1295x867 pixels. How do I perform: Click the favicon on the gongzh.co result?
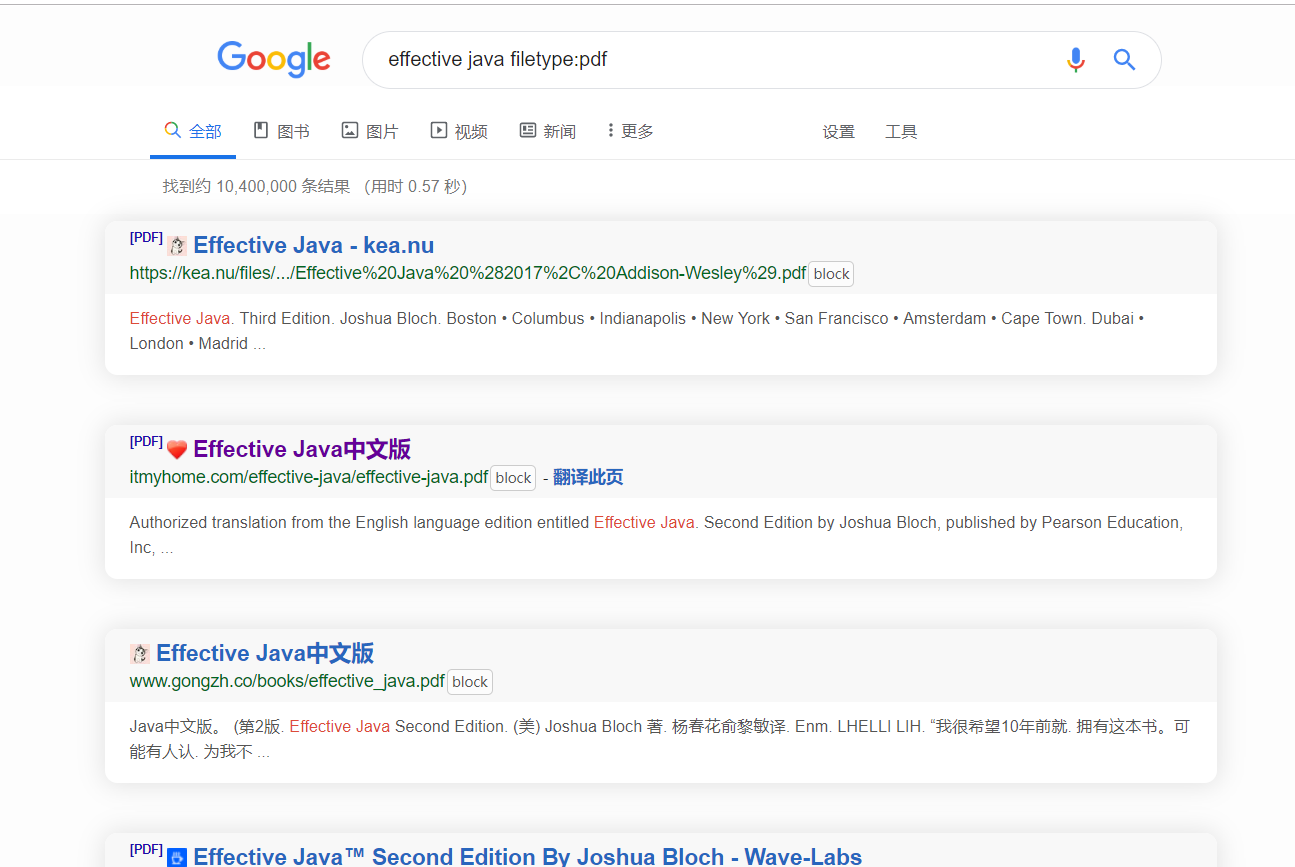point(140,654)
